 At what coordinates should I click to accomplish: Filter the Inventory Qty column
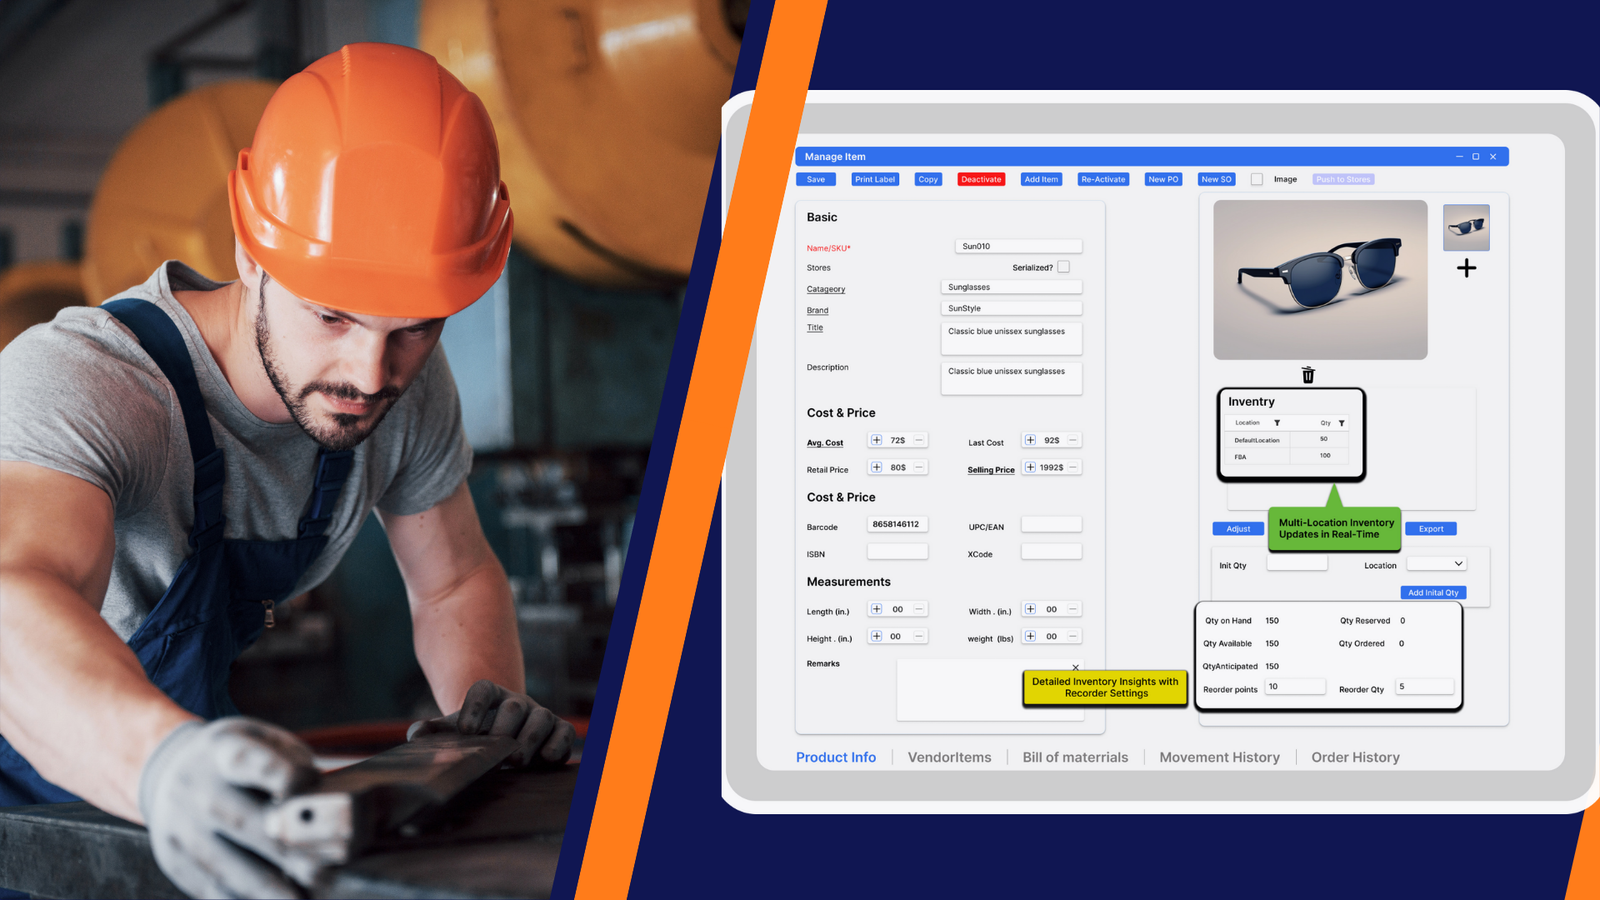(x=1341, y=423)
